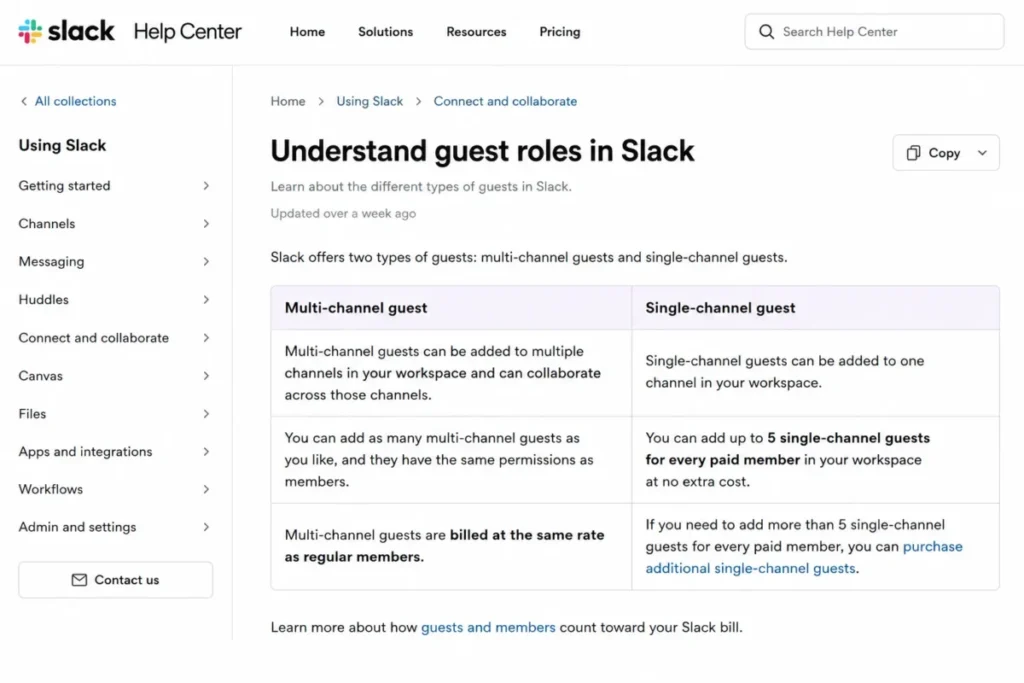1024x683 pixels.
Task: Expand the Getting started section
Action: pyautogui.click(x=206, y=186)
